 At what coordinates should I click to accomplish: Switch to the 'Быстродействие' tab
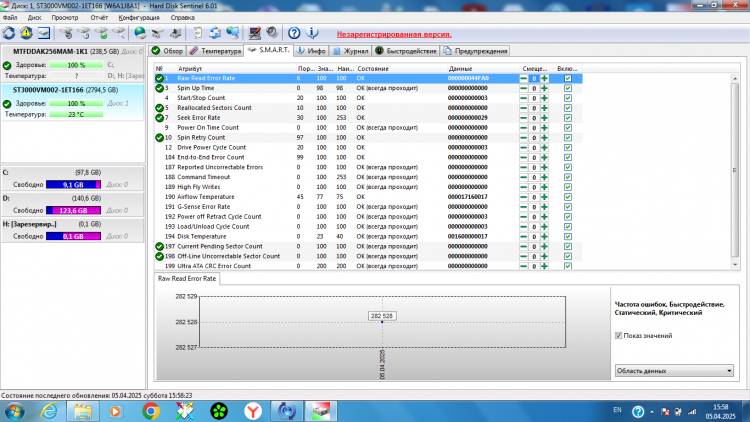pos(406,51)
